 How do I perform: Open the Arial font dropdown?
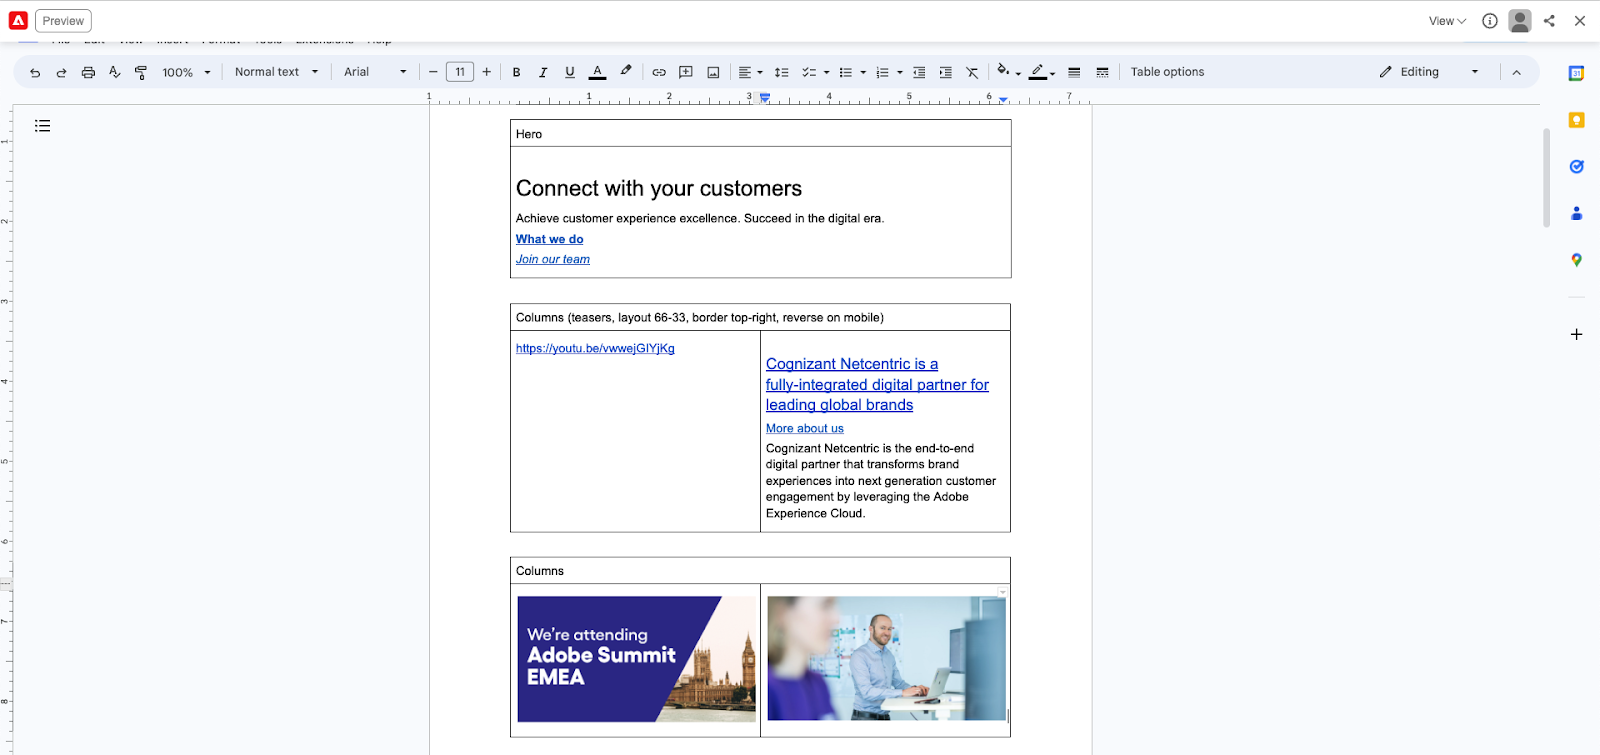375,72
